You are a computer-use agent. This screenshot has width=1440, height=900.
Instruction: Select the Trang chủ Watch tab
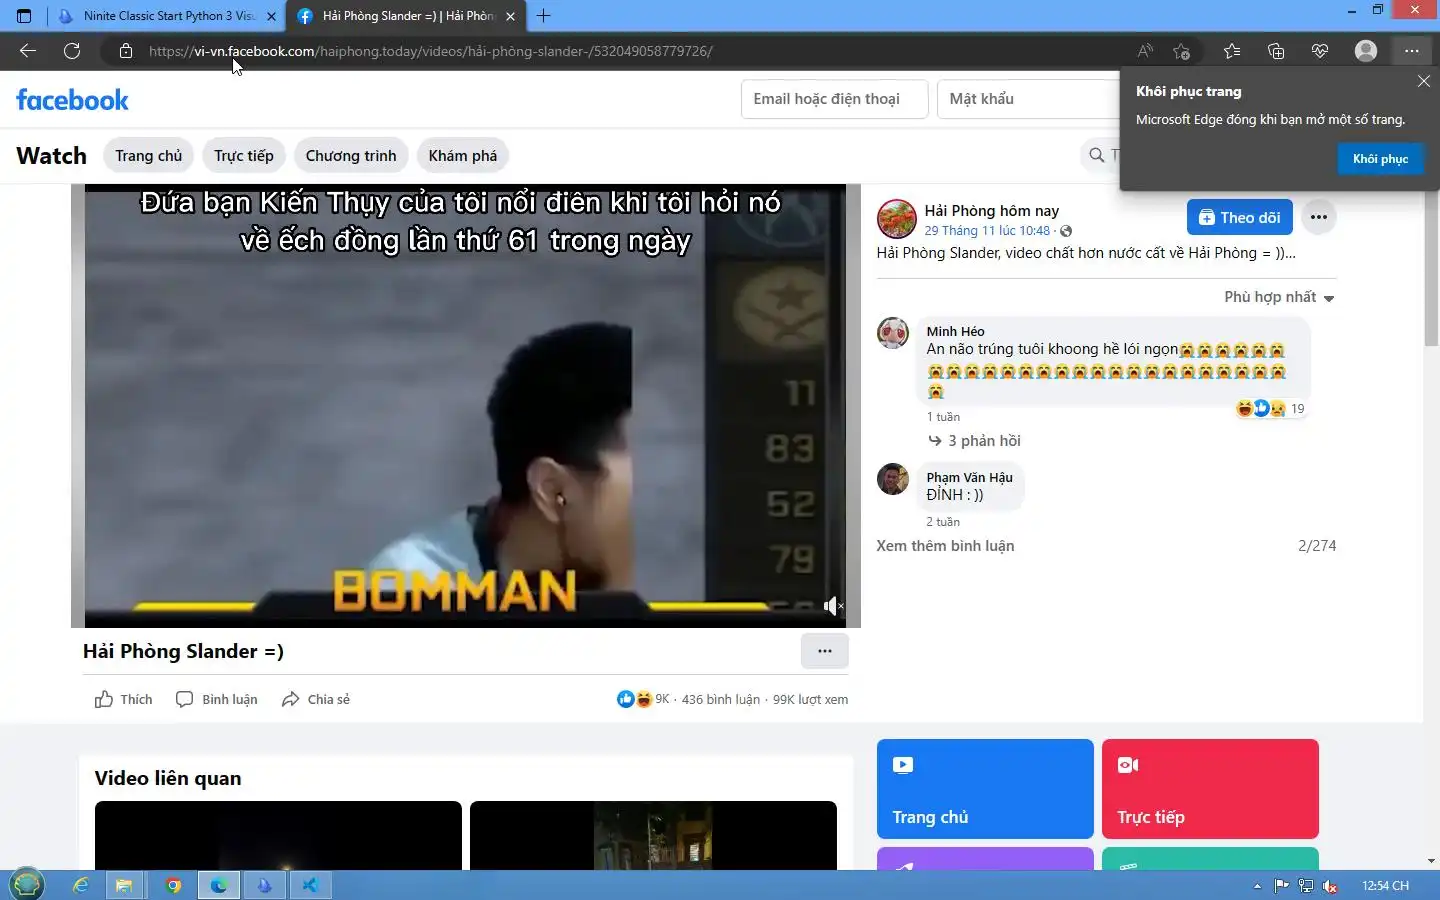[149, 156]
